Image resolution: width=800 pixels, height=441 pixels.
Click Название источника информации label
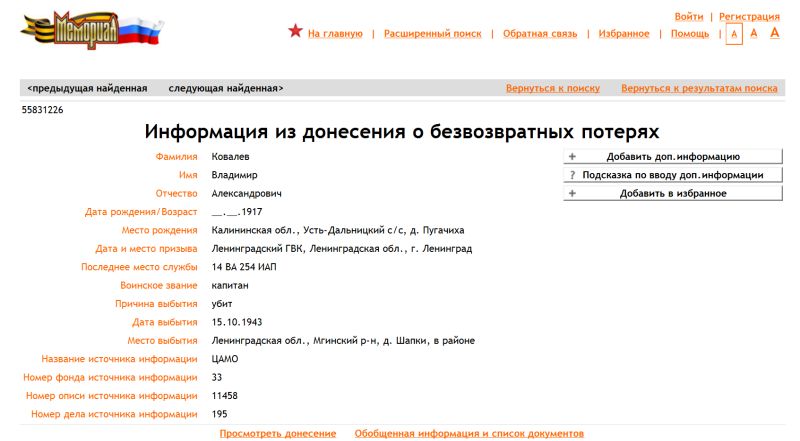(x=119, y=359)
